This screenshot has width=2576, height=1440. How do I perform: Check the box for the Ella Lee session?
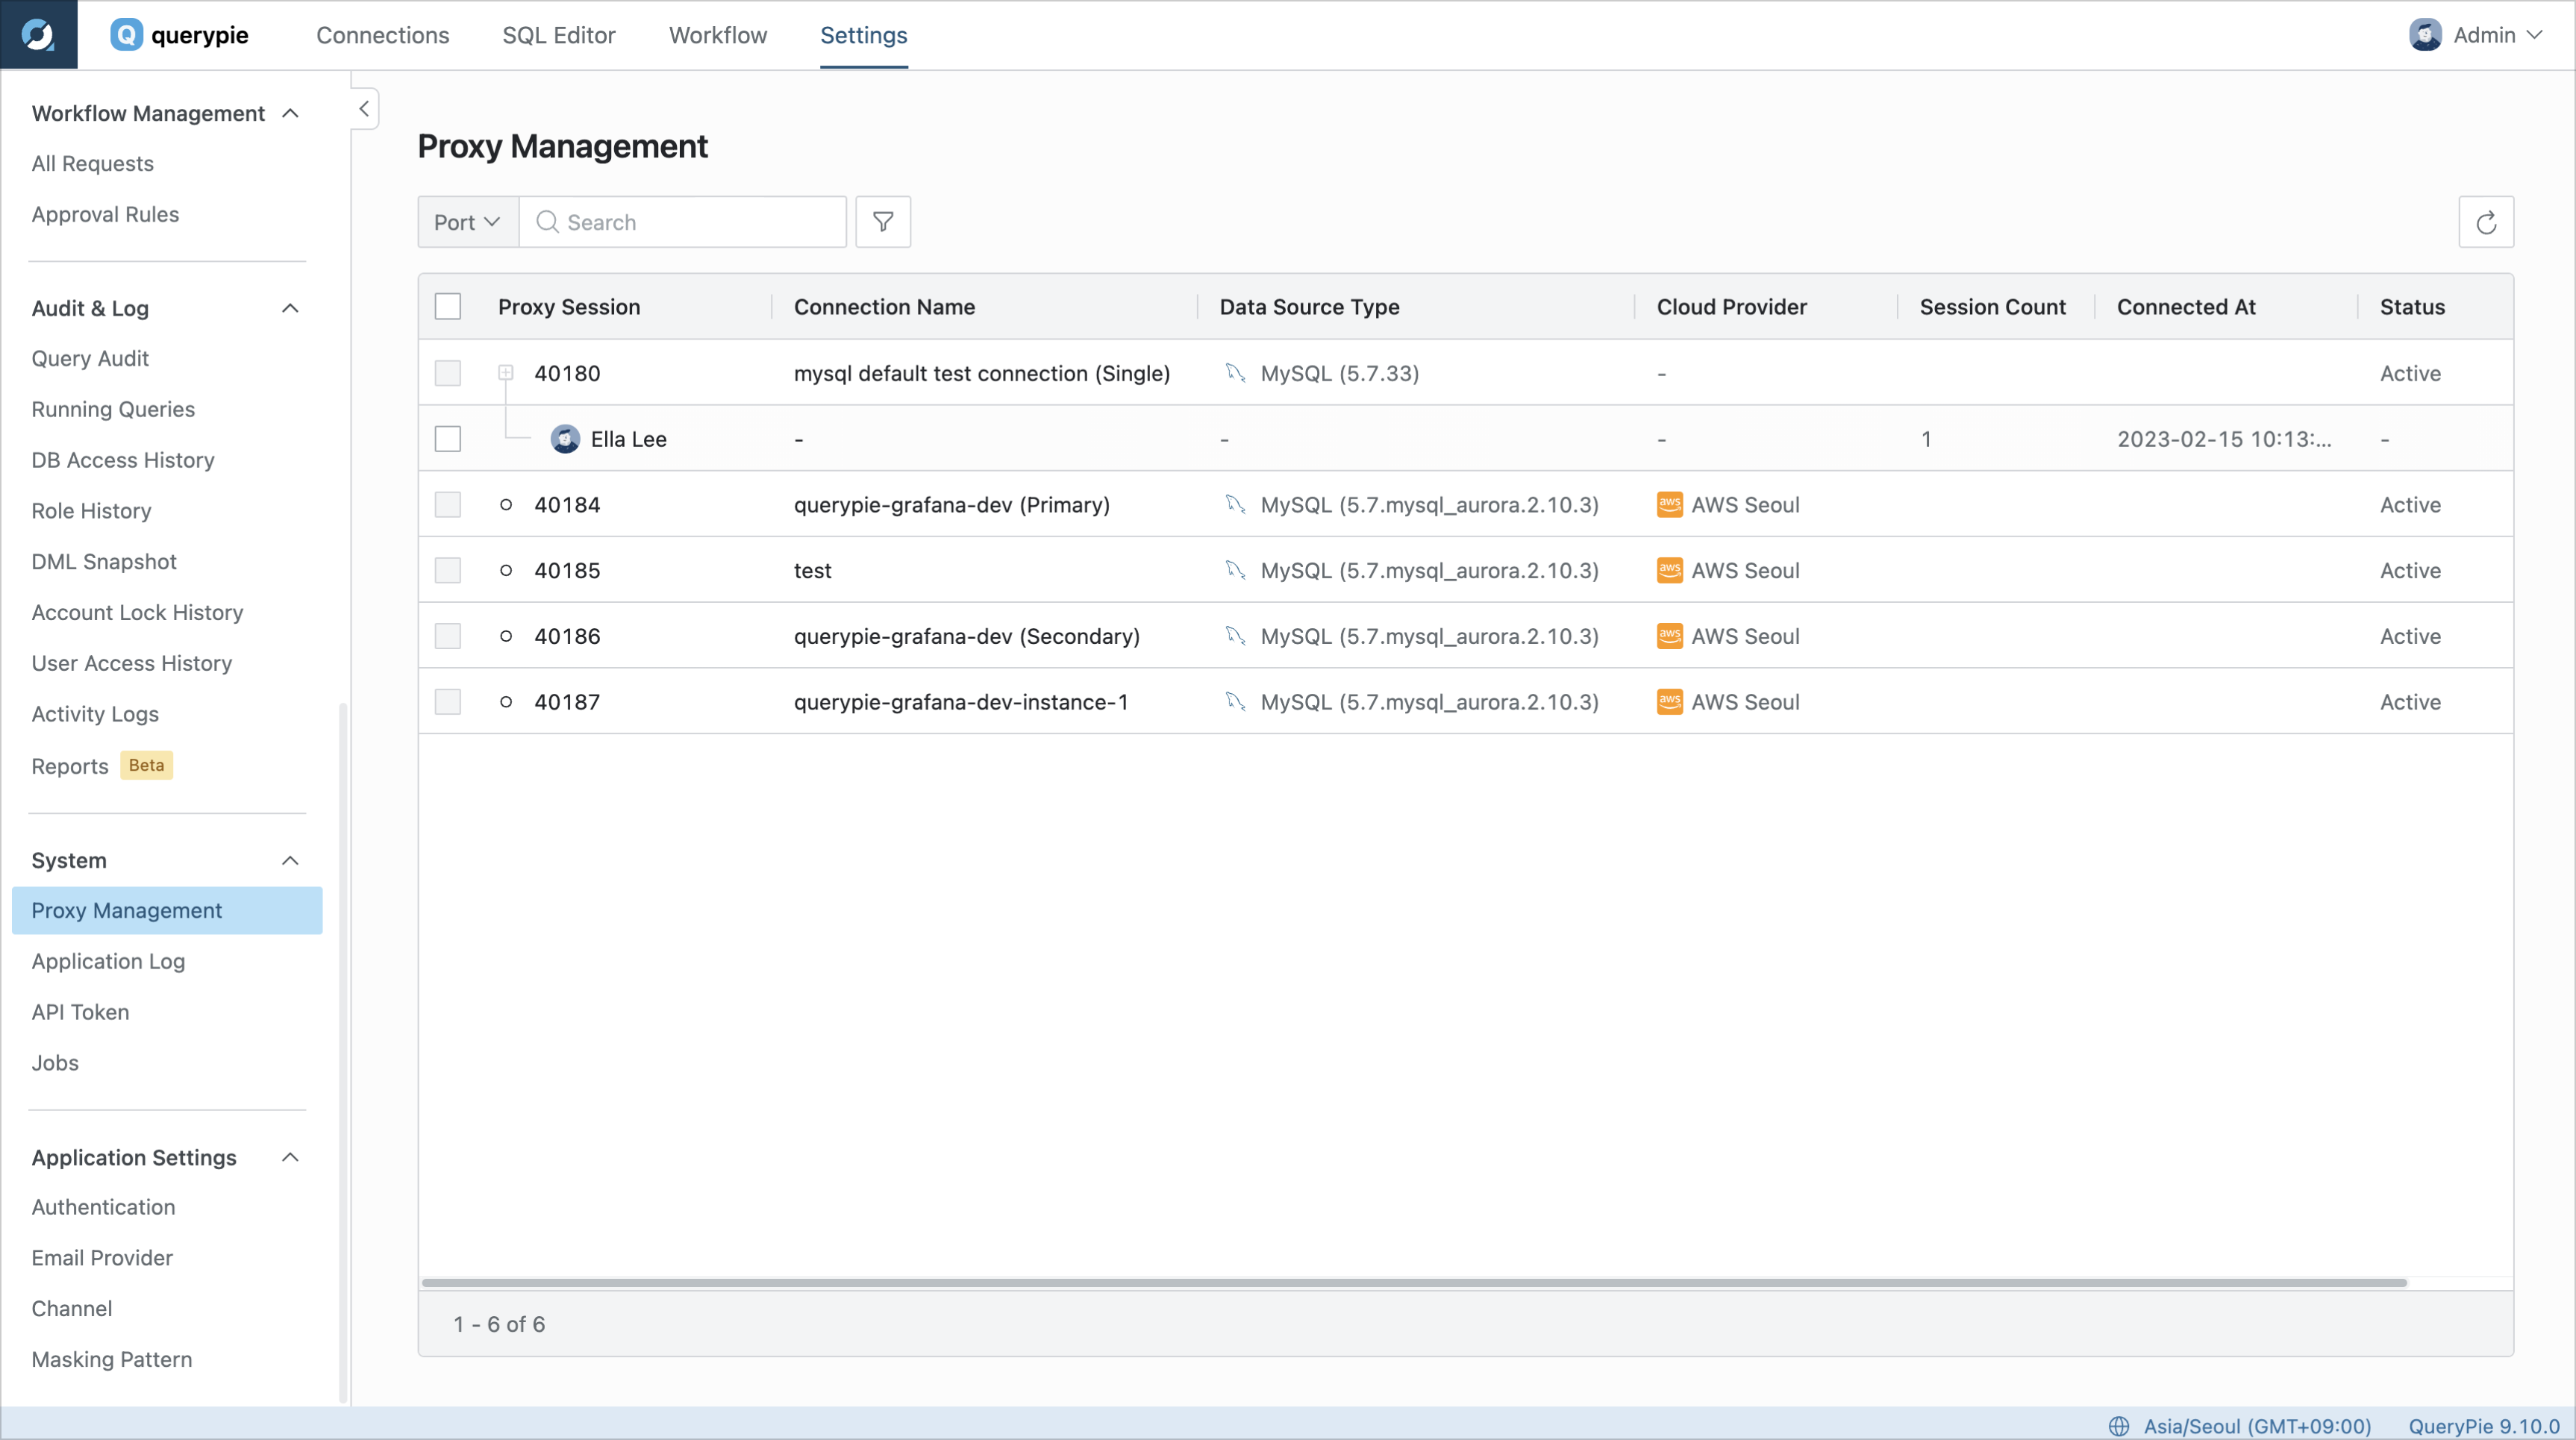448,439
